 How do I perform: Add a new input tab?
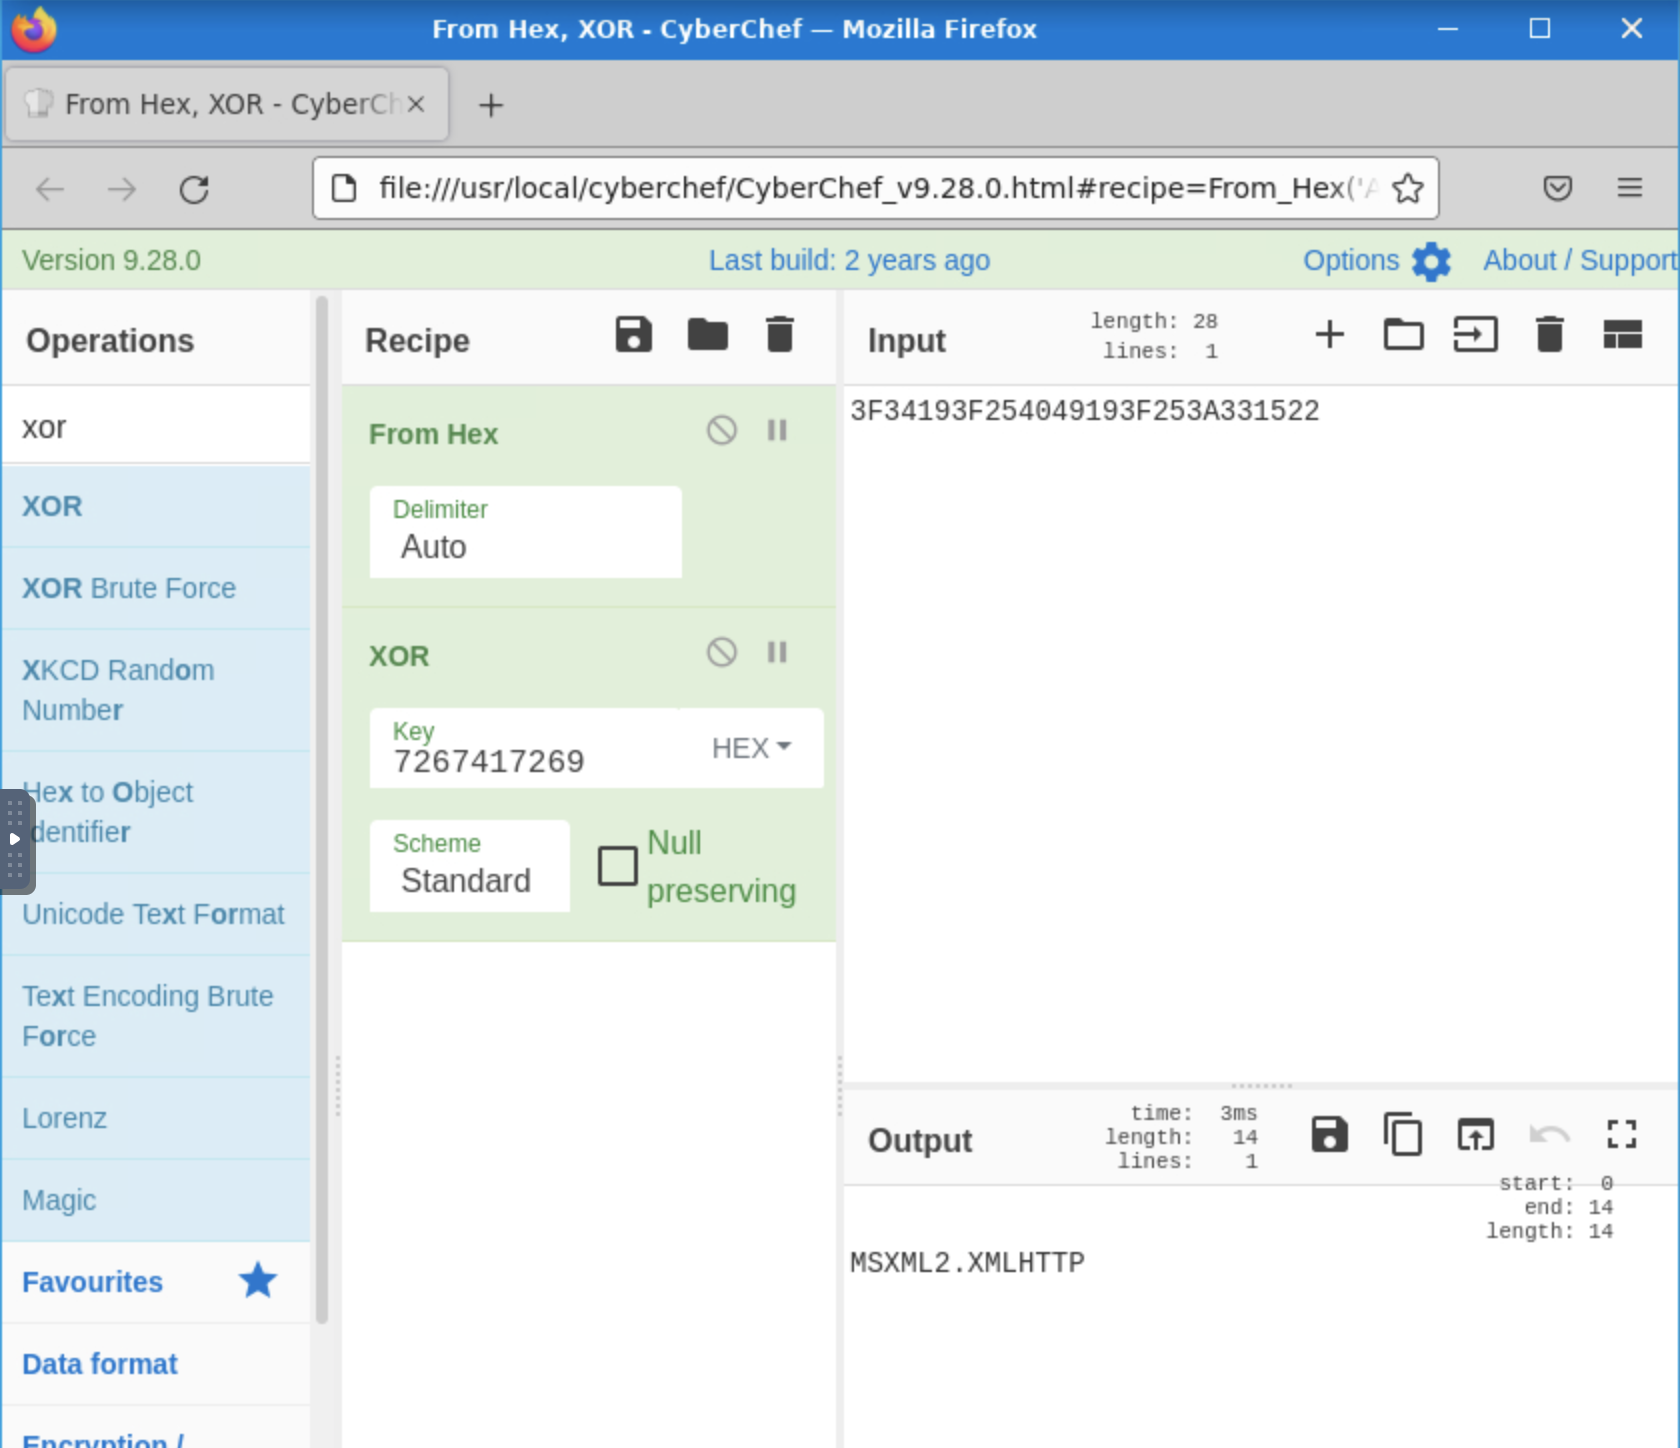pos(1329,335)
